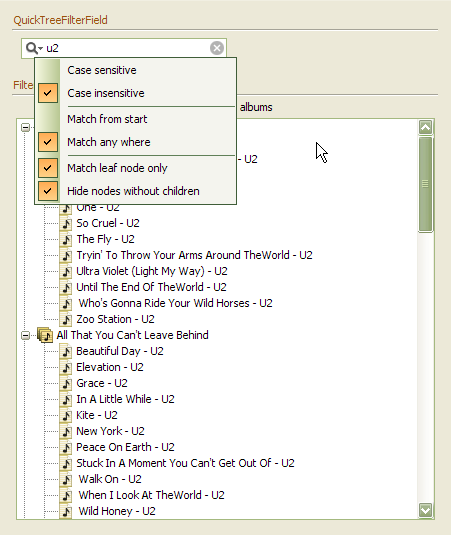Viewport: 451px width, 535px height.
Task: Click note icon beside Until The End Of TheWorld
Action: [66, 288]
